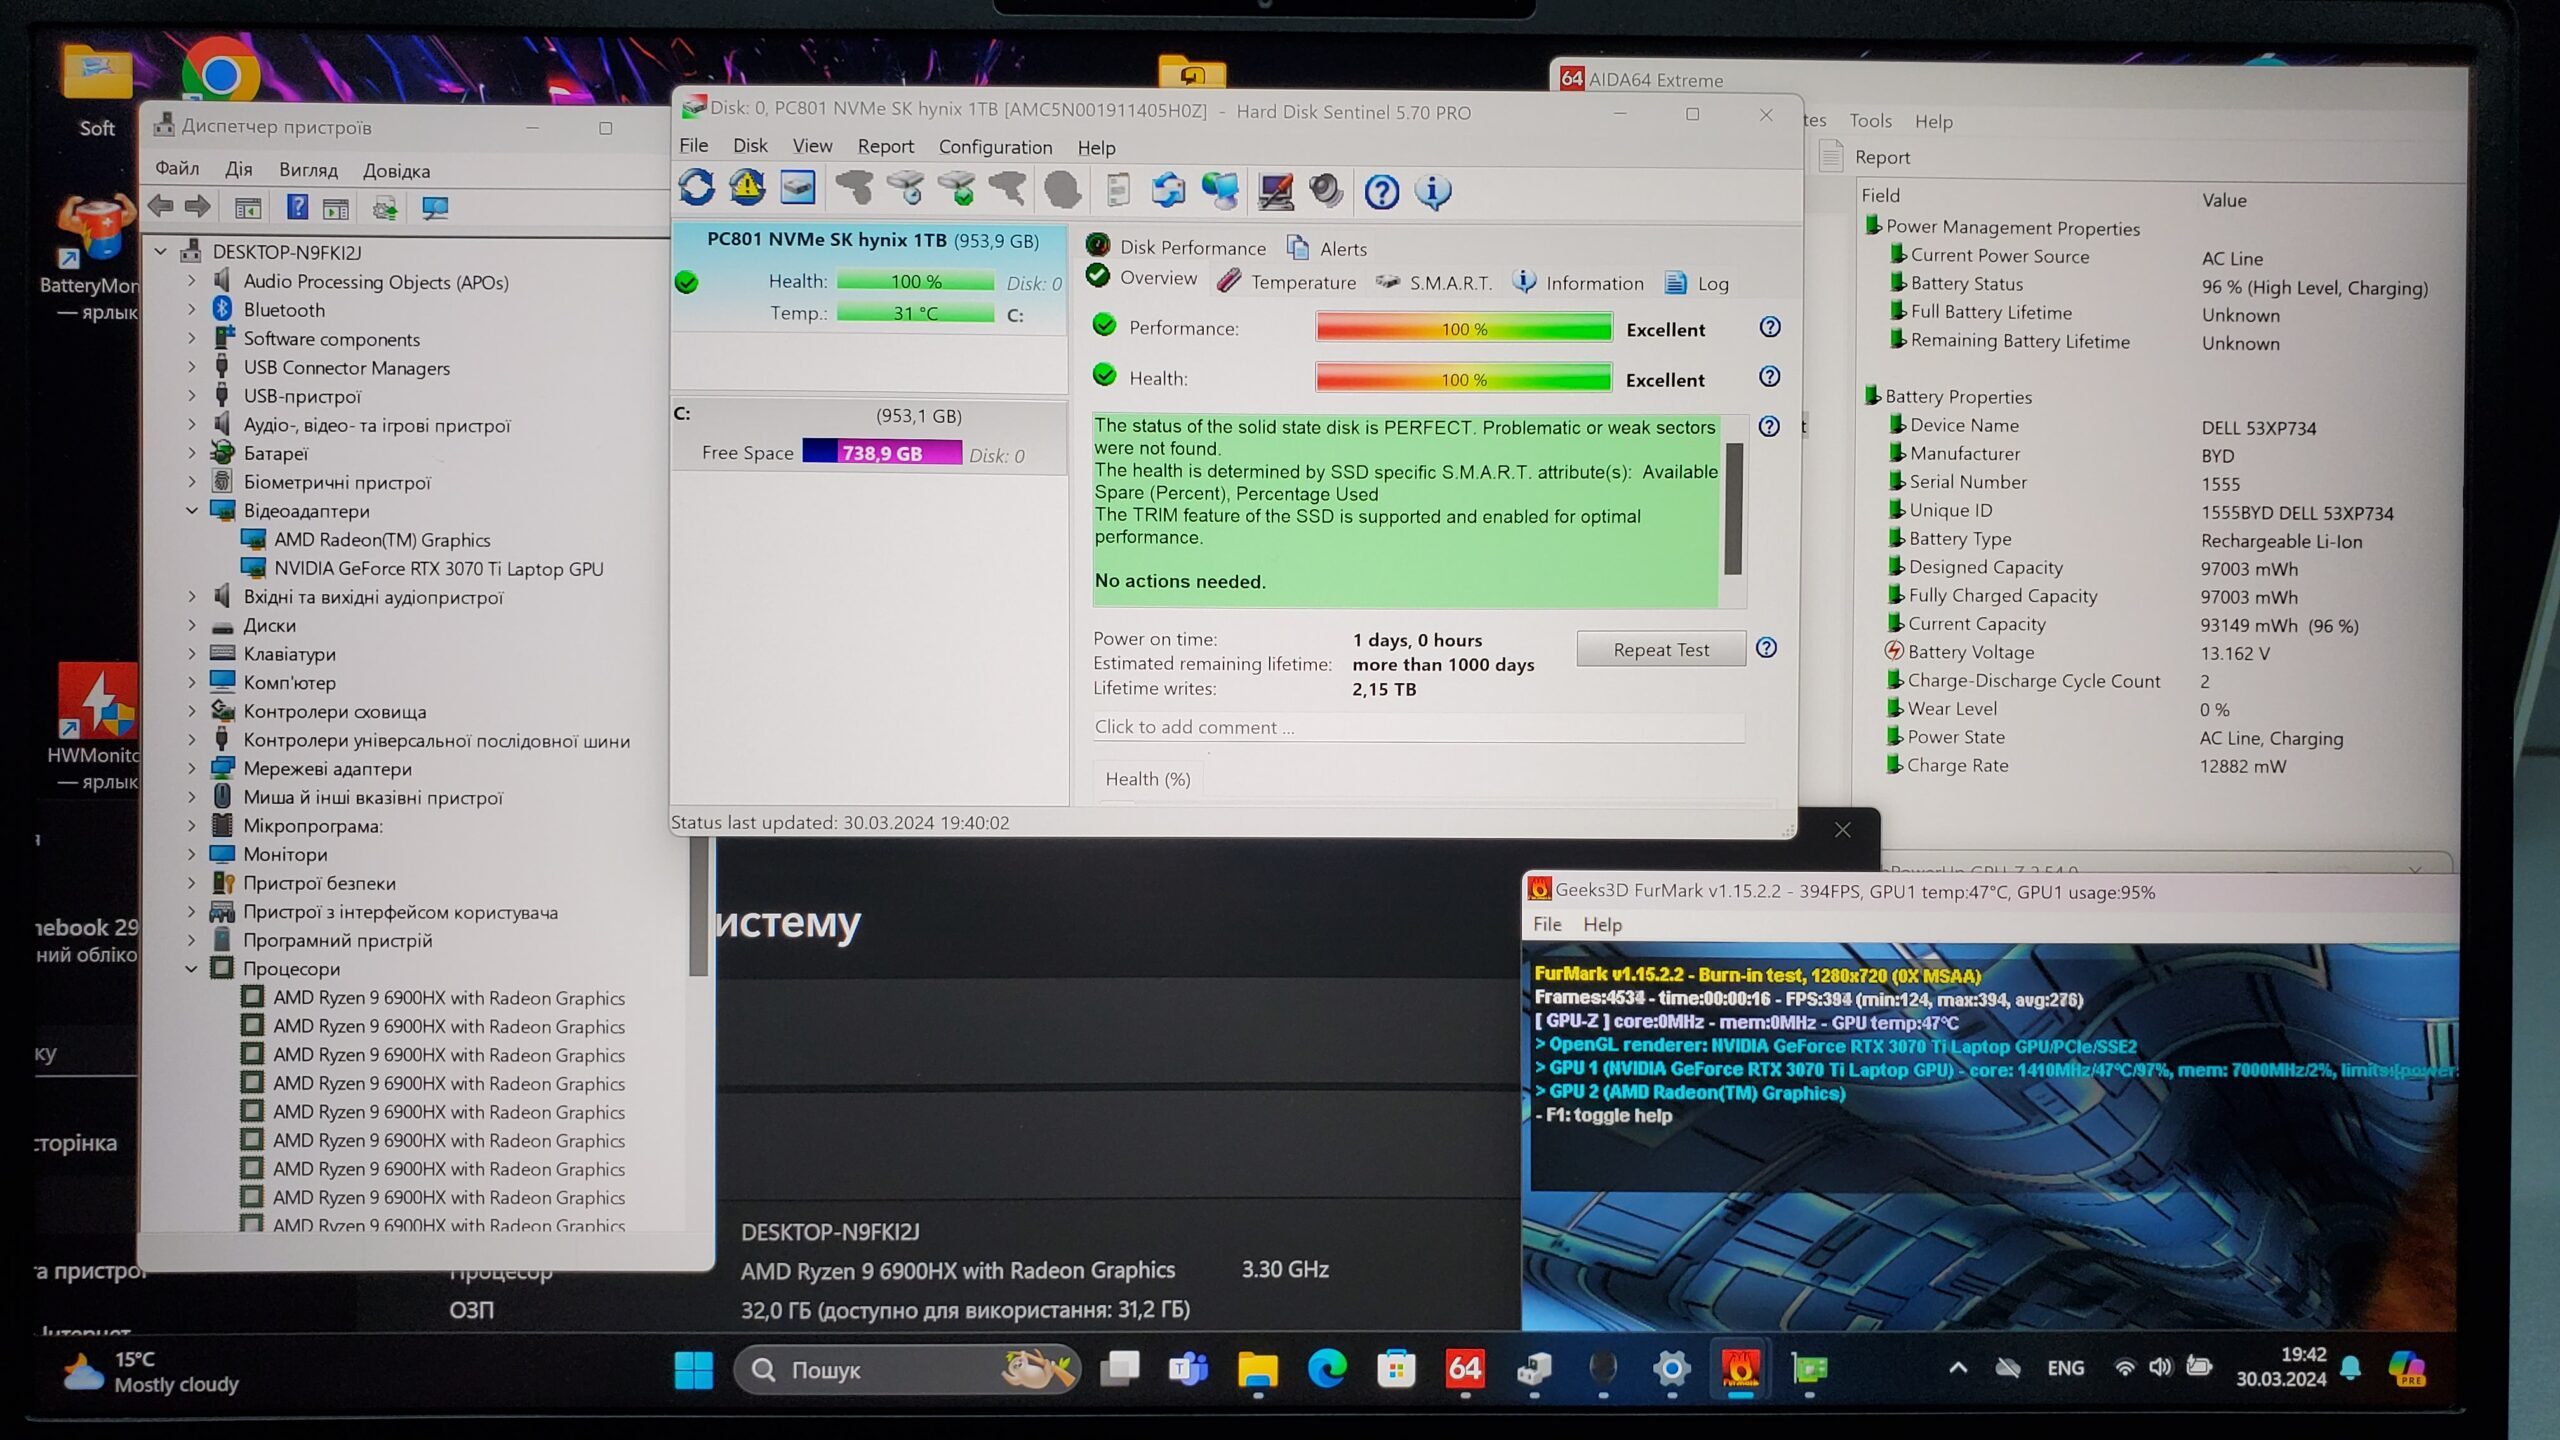
Task: Collapse the Відеоадаптери category
Action: [192, 511]
